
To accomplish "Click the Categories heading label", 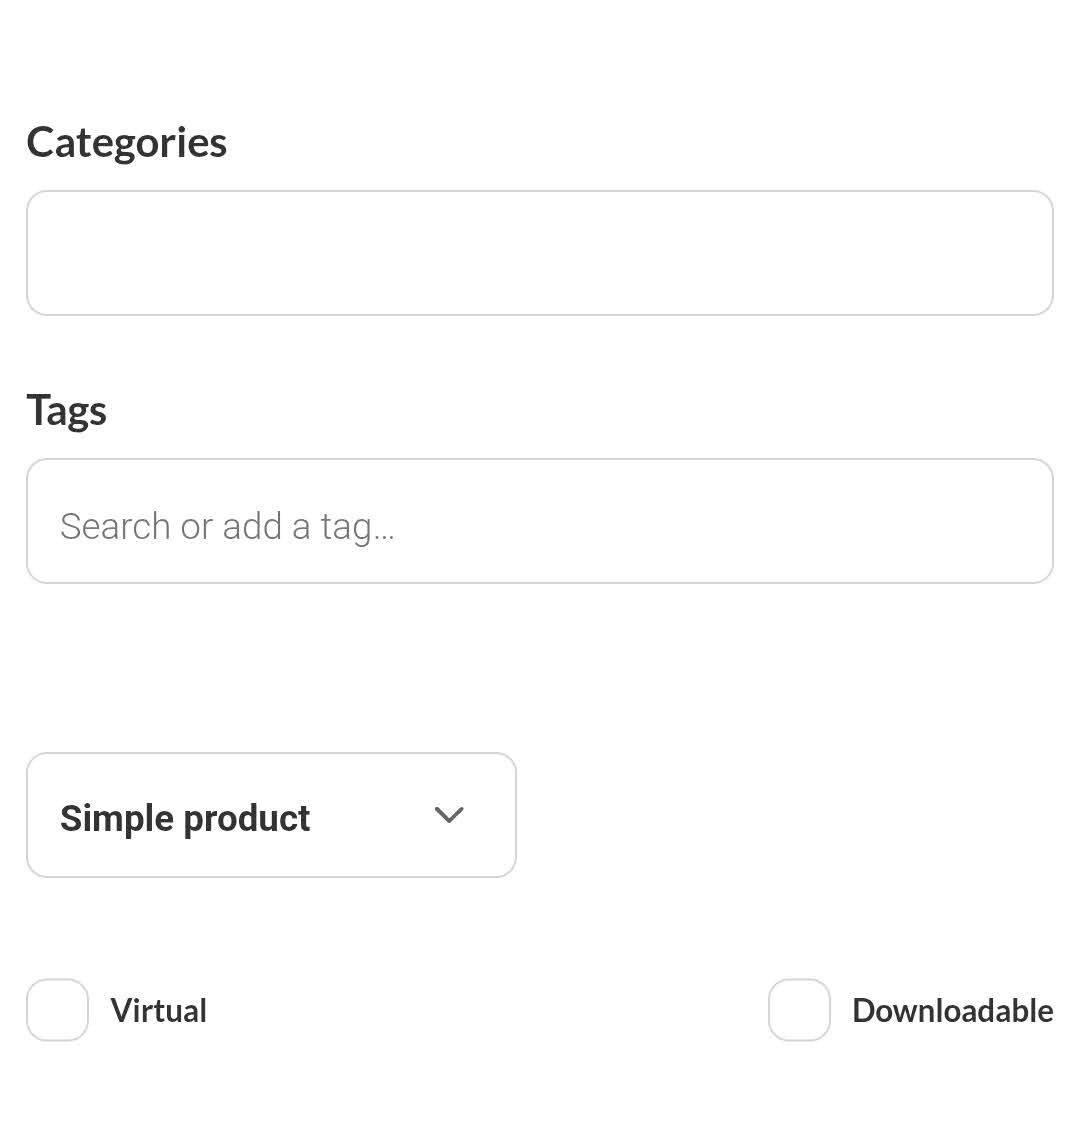I will [127, 142].
